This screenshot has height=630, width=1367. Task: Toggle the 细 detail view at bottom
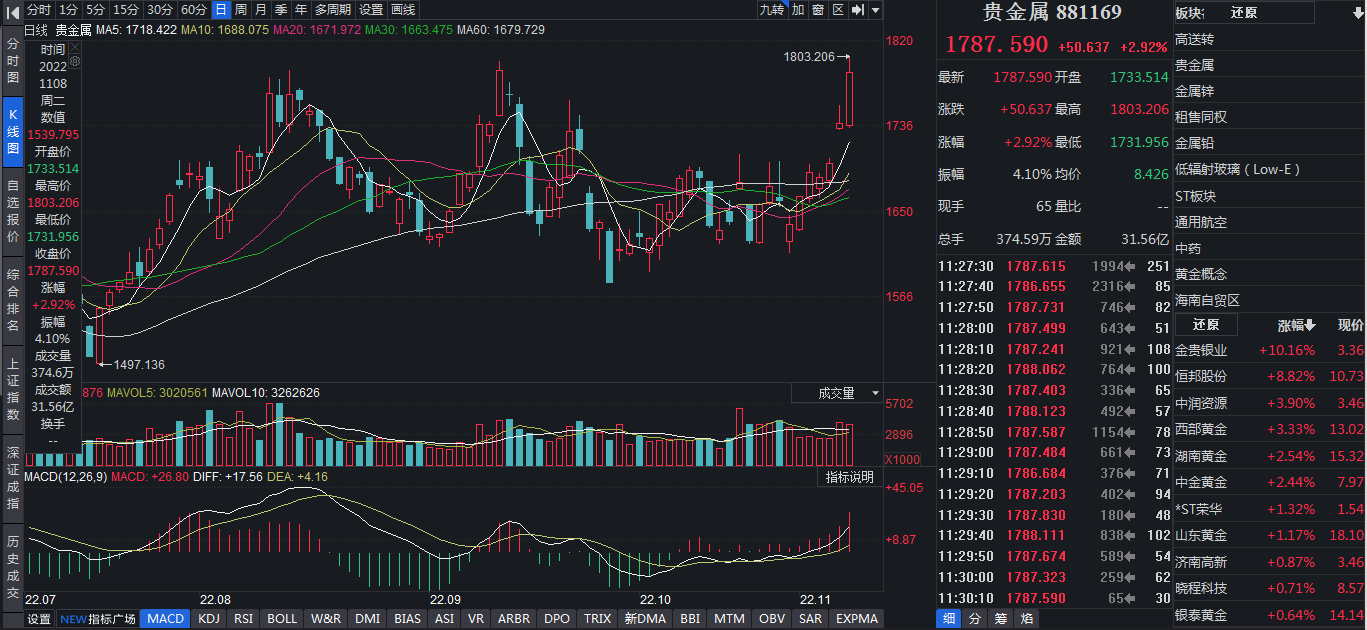point(948,619)
